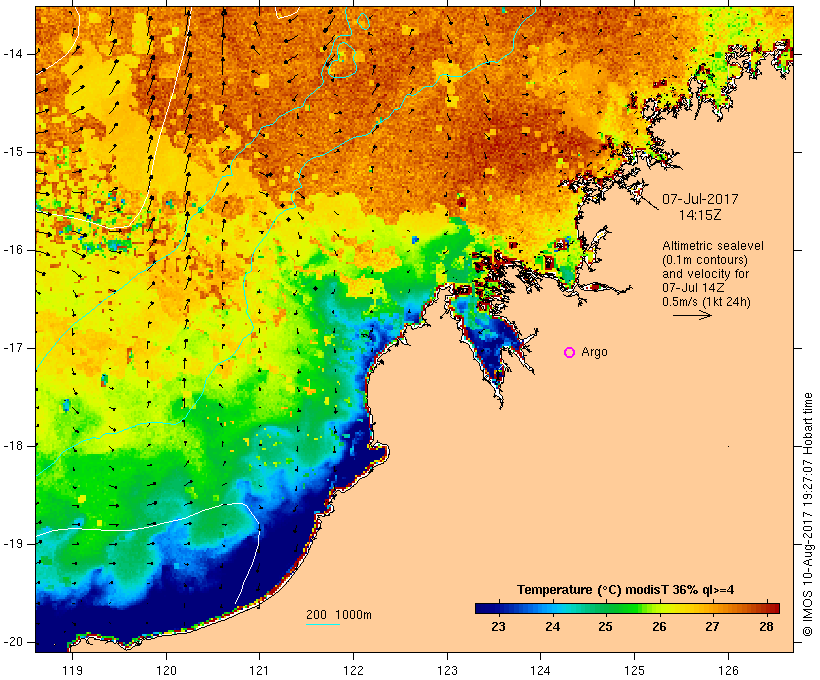This screenshot has width=820, height=680.
Task: Click the time text '14:15Z'
Action: point(700,215)
